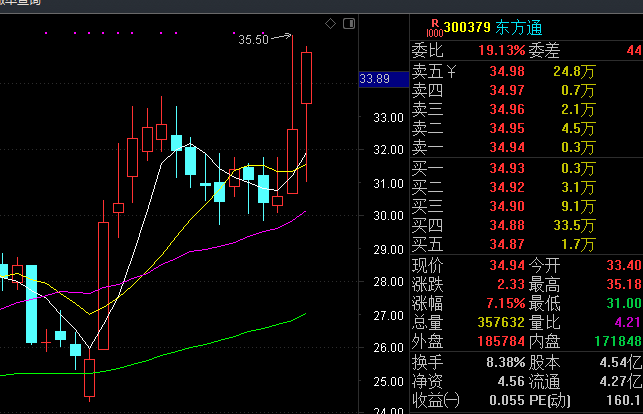
Task: Click the PE(动) value 160.1
Action: click(x=624, y=400)
